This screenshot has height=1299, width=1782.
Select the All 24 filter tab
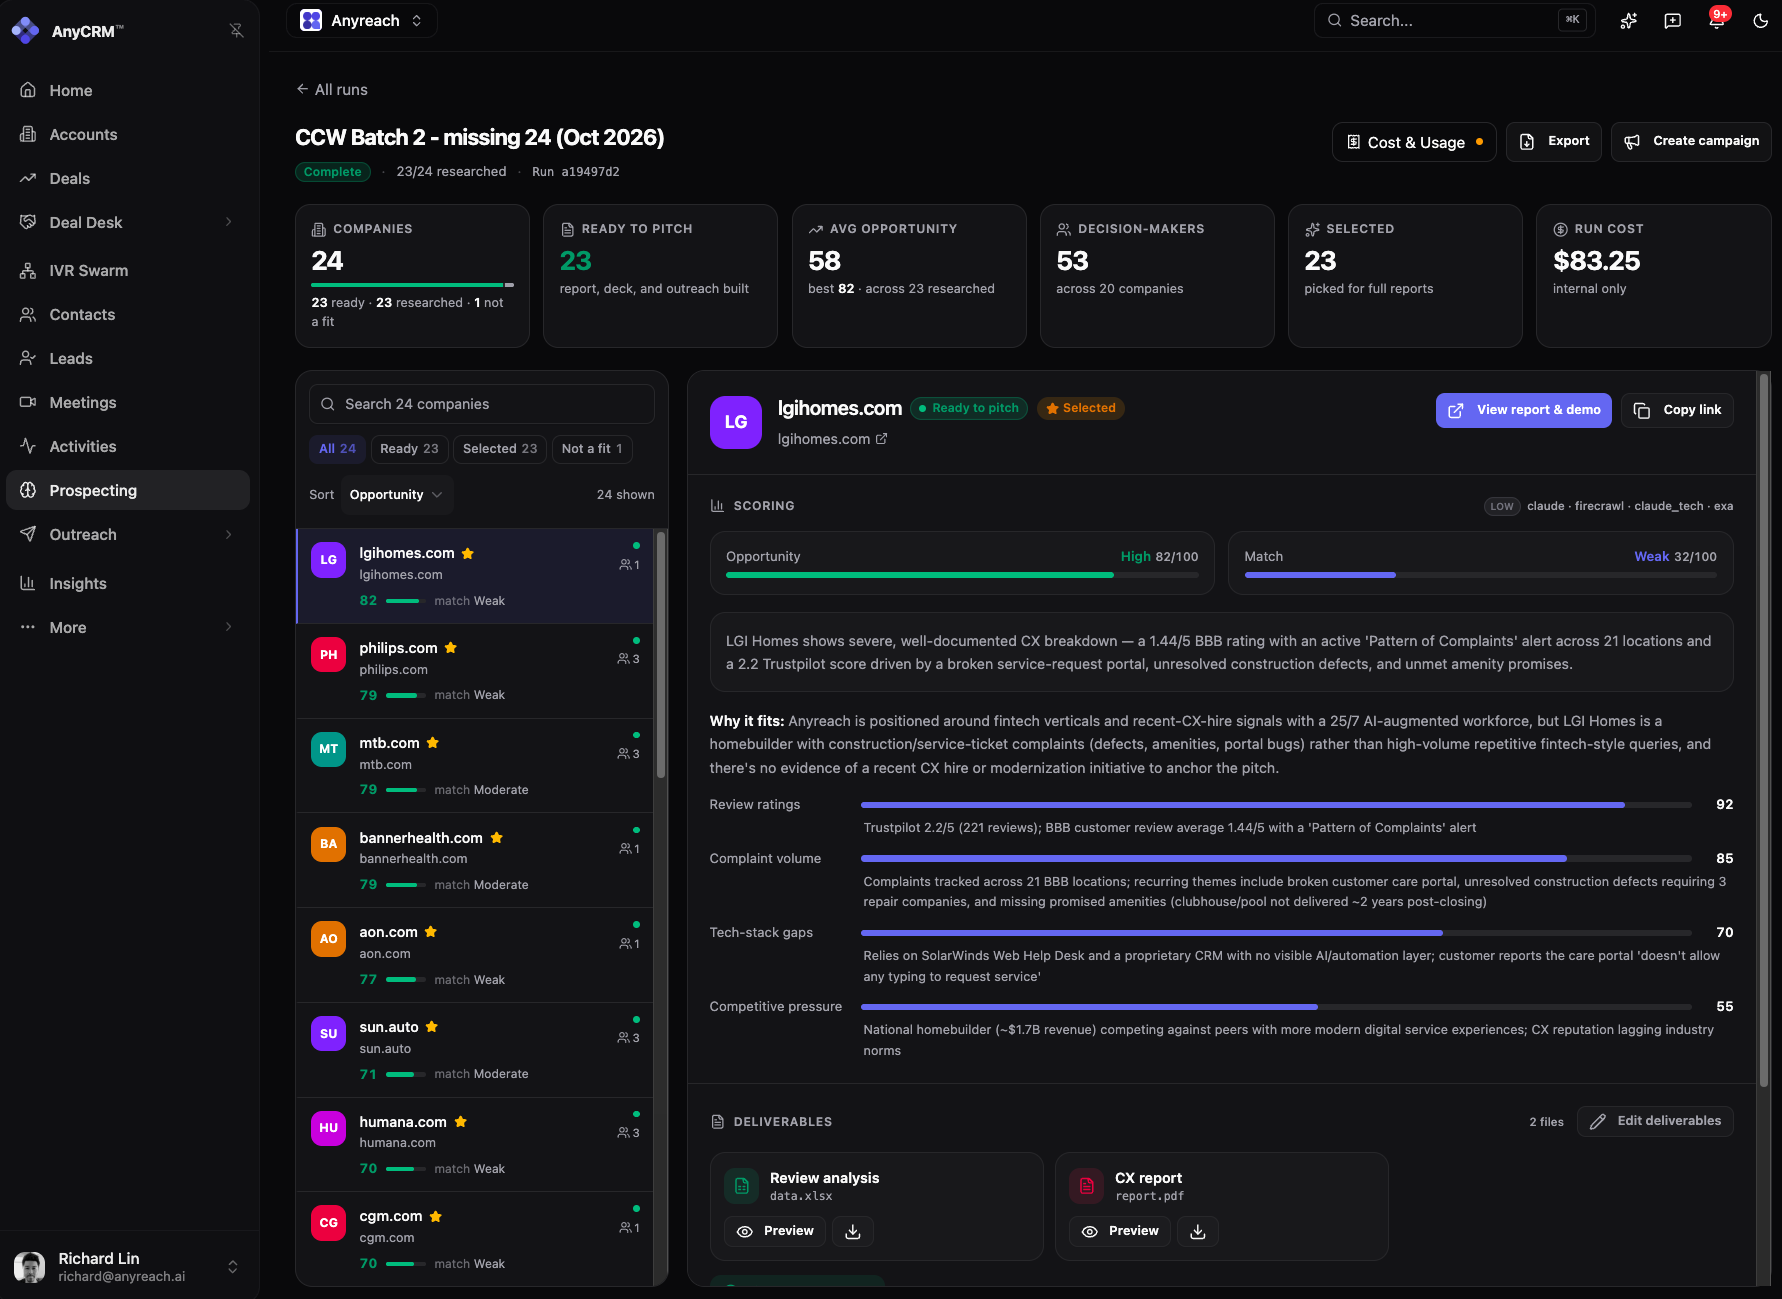(337, 449)
